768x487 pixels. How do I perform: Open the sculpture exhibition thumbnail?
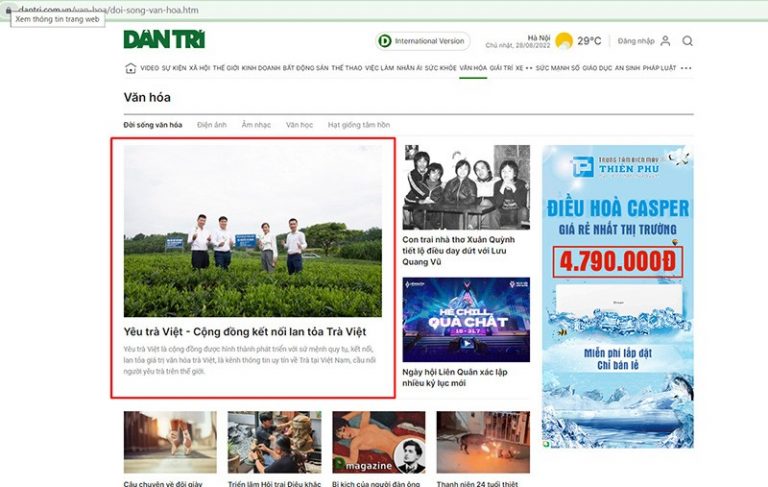coord(275,442)
